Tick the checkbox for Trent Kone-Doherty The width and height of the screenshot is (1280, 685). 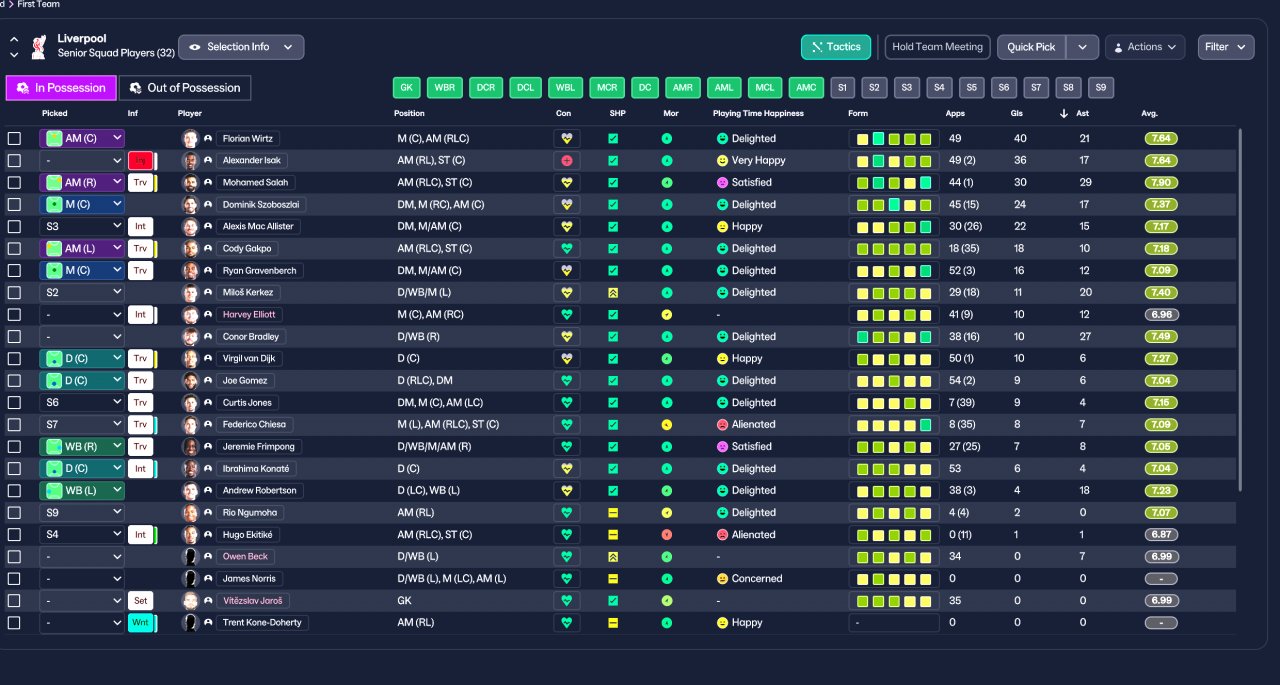point(14,622)
